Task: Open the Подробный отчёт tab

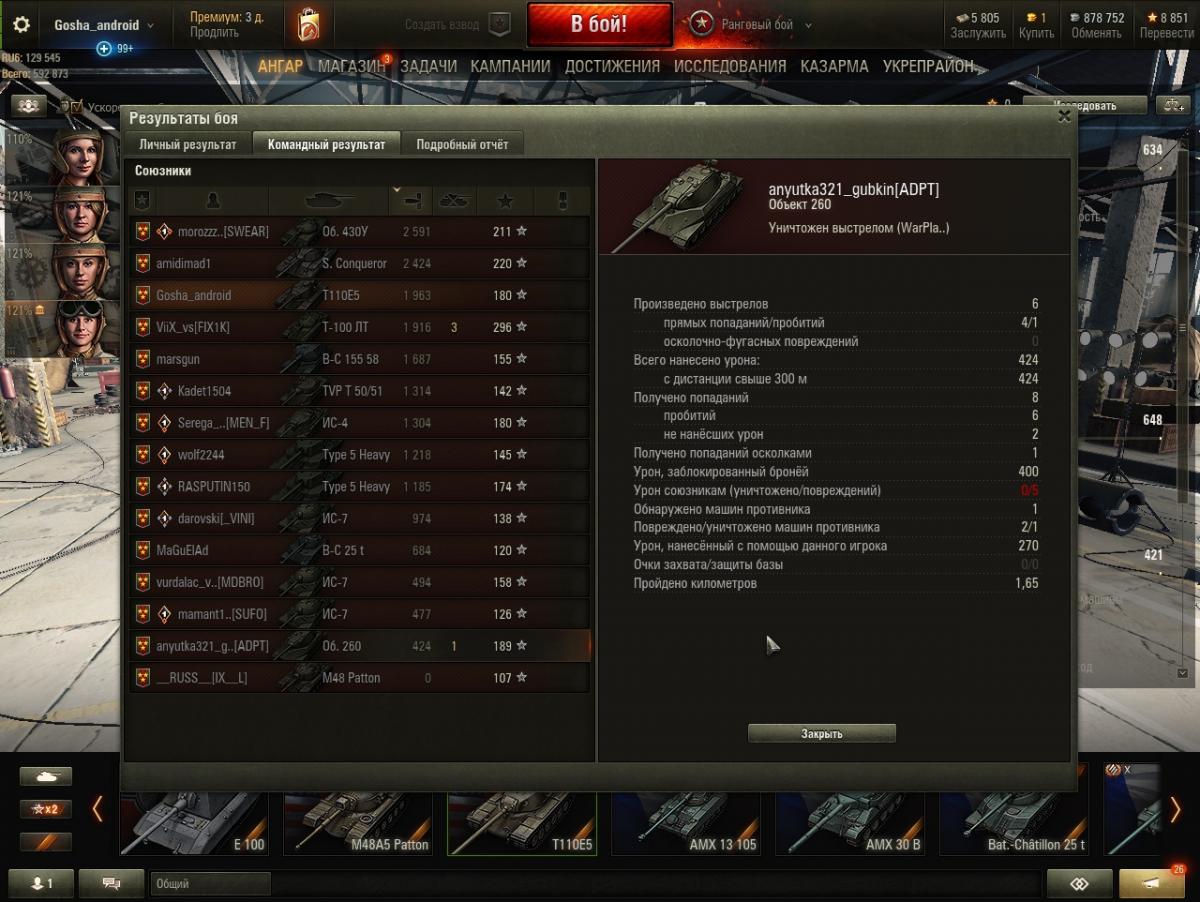Action: tap(462, 144)
